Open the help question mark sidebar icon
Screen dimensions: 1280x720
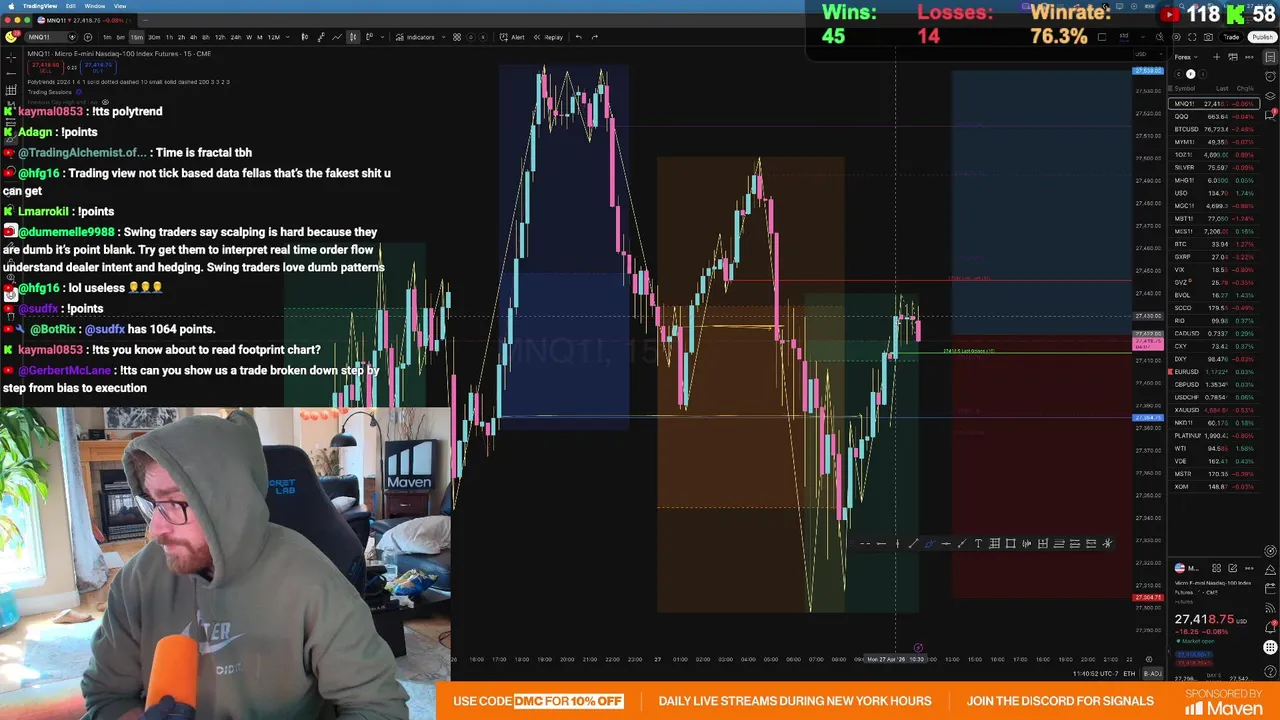click(x=1270, y=672)
